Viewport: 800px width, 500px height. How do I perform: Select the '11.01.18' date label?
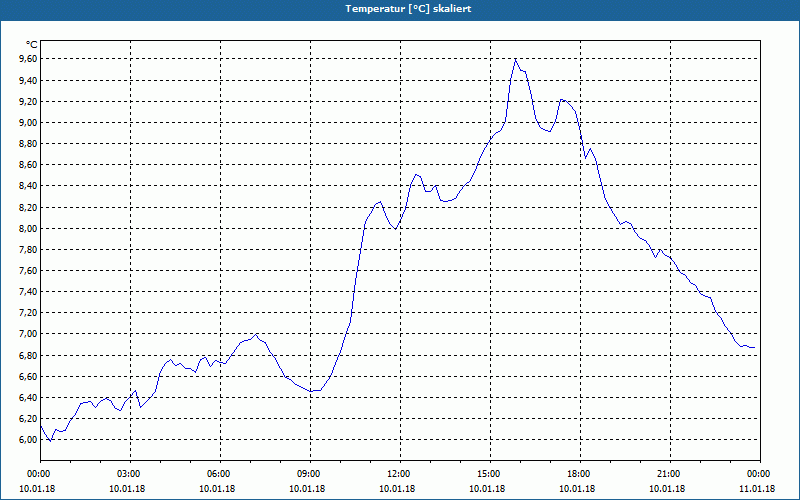pyautogui.click(x=757, y=489)
